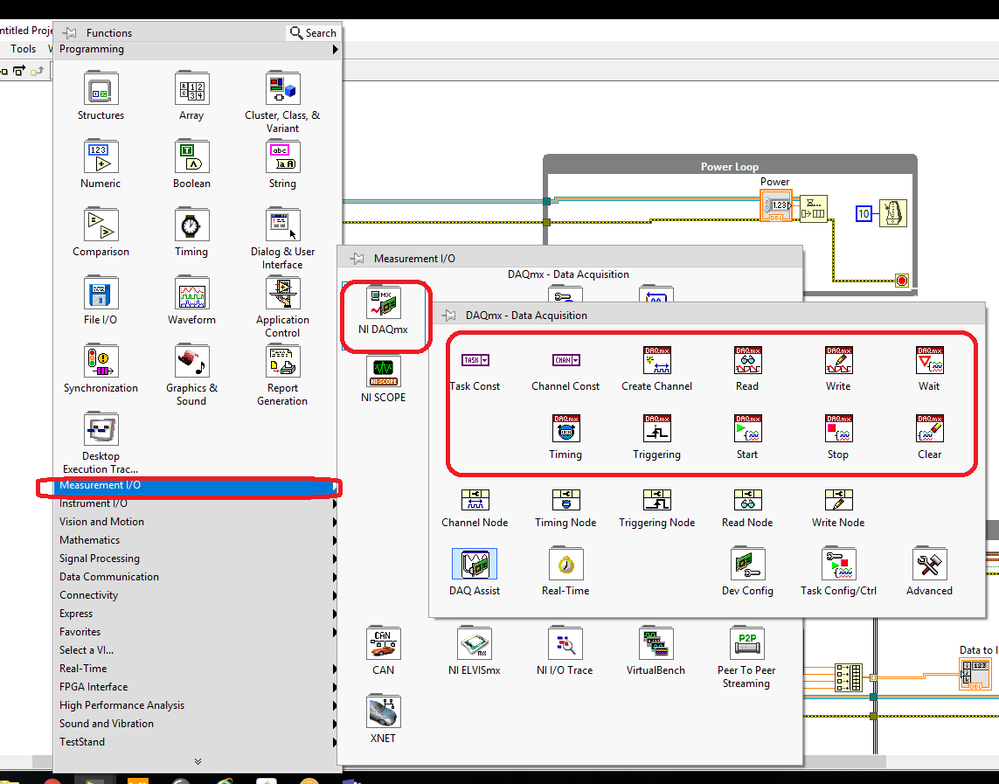Open the NI SCOPE palette
This screenshot has width=999, height=784.
[383, 371]
